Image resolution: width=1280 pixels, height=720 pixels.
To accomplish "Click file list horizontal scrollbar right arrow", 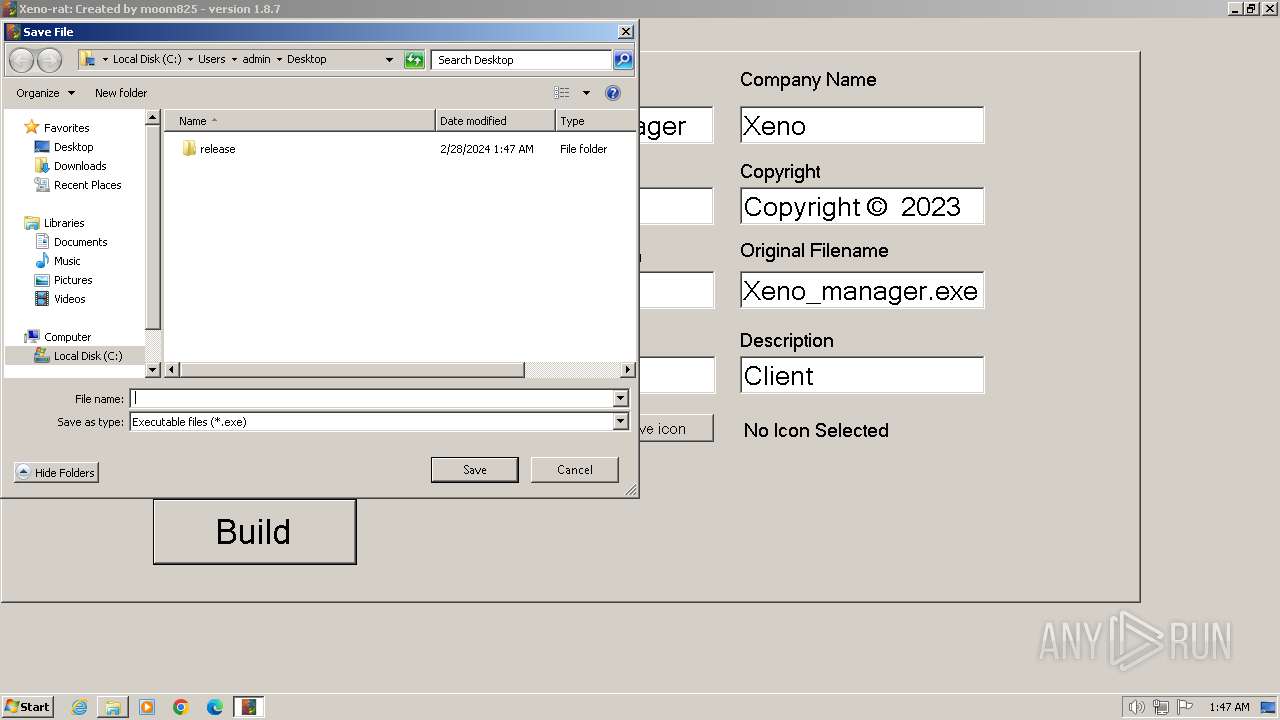I will pos(627,370).
